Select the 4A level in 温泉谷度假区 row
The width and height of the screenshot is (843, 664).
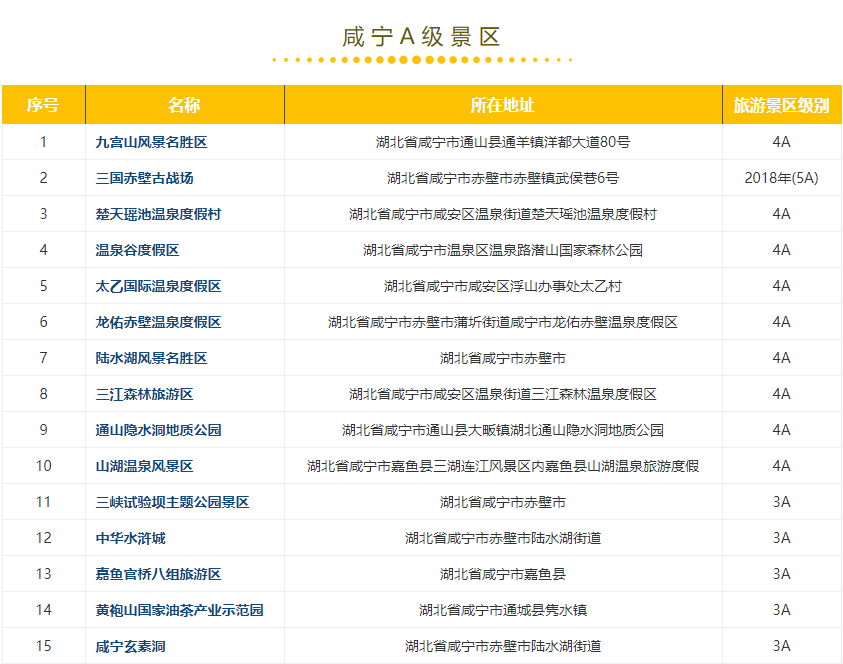pyautogui.click(x=781, y=250)
